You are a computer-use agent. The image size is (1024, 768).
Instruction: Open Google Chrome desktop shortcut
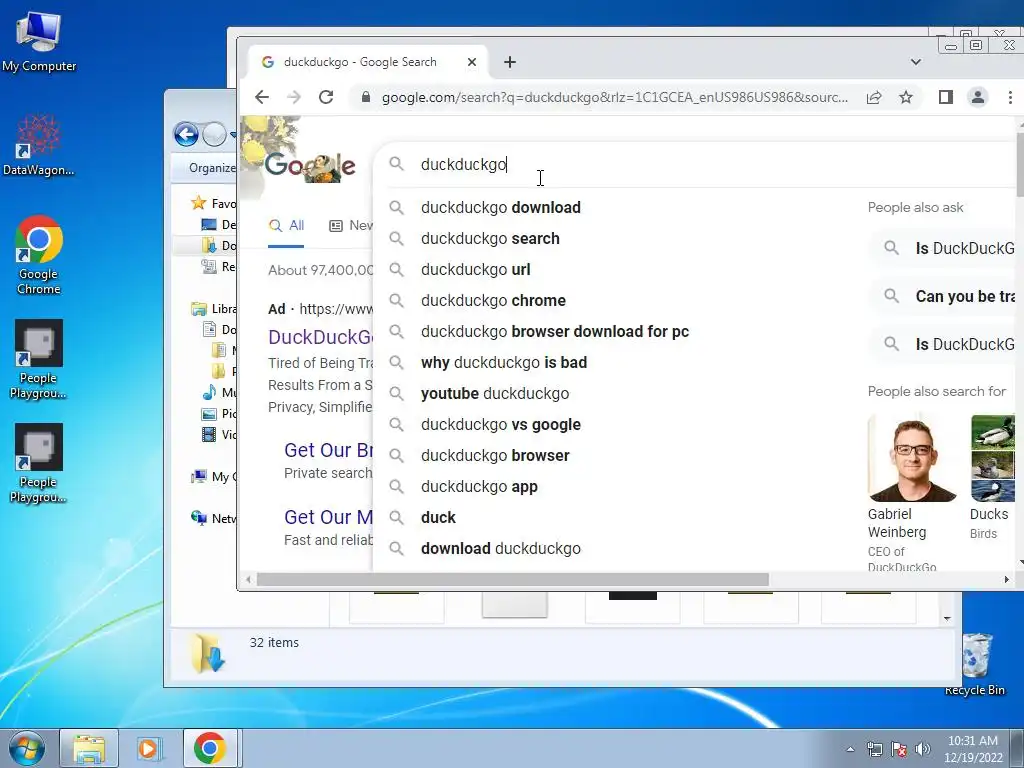coord(39,255)
